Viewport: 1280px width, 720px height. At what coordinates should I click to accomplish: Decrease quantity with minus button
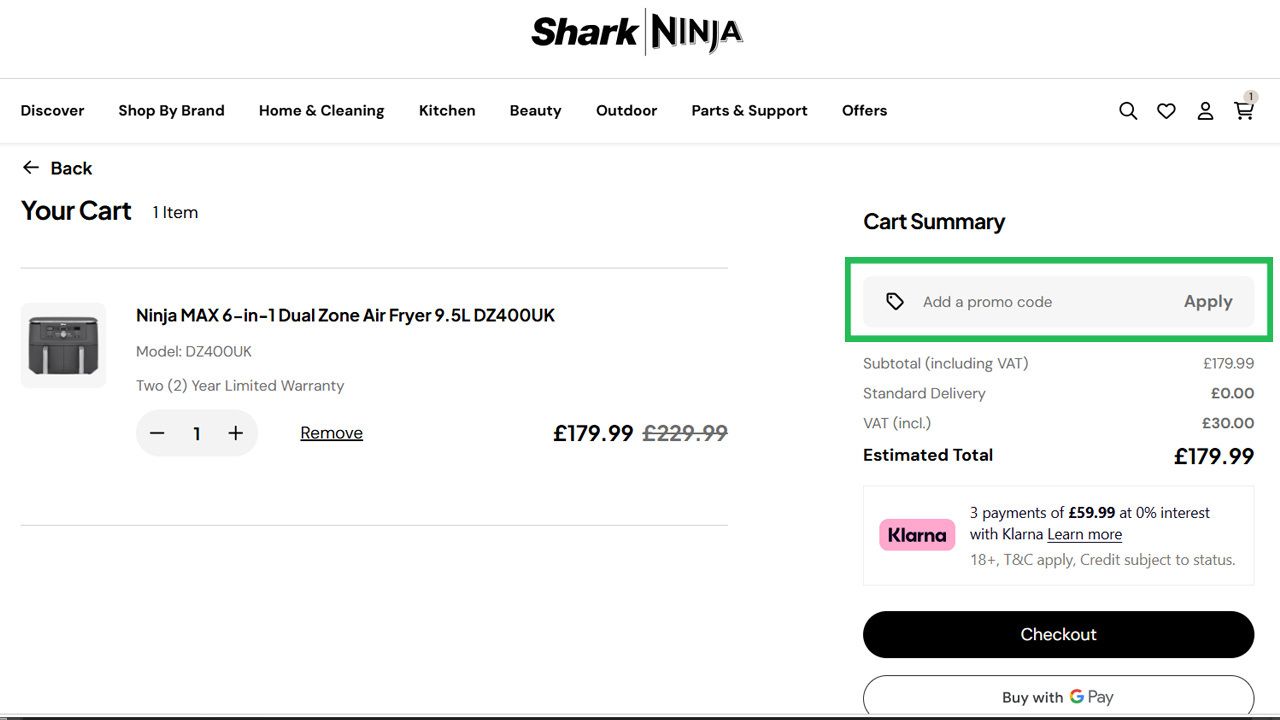(157, 433)
